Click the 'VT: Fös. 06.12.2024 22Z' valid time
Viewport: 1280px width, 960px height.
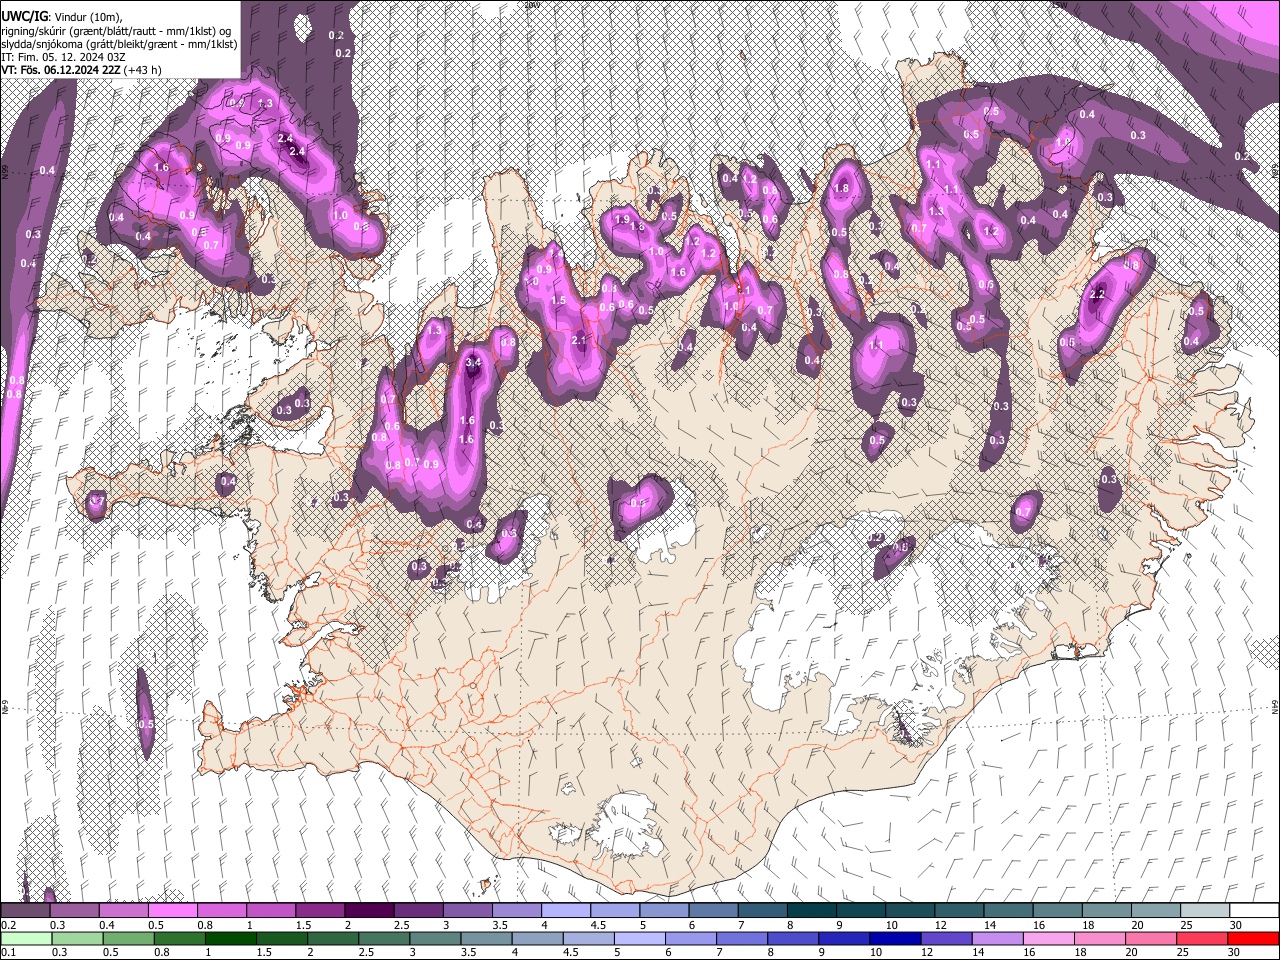(x=61, y=70)
